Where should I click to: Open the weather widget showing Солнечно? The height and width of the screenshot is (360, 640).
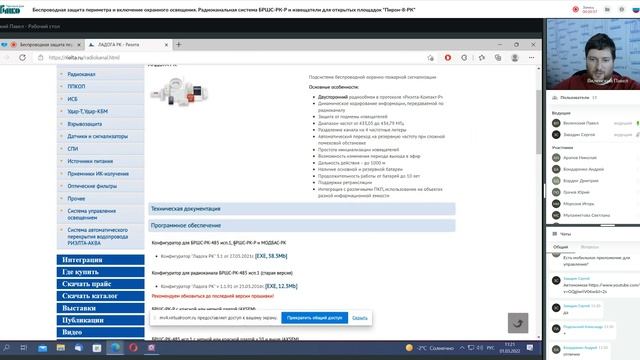coord(429,348)
